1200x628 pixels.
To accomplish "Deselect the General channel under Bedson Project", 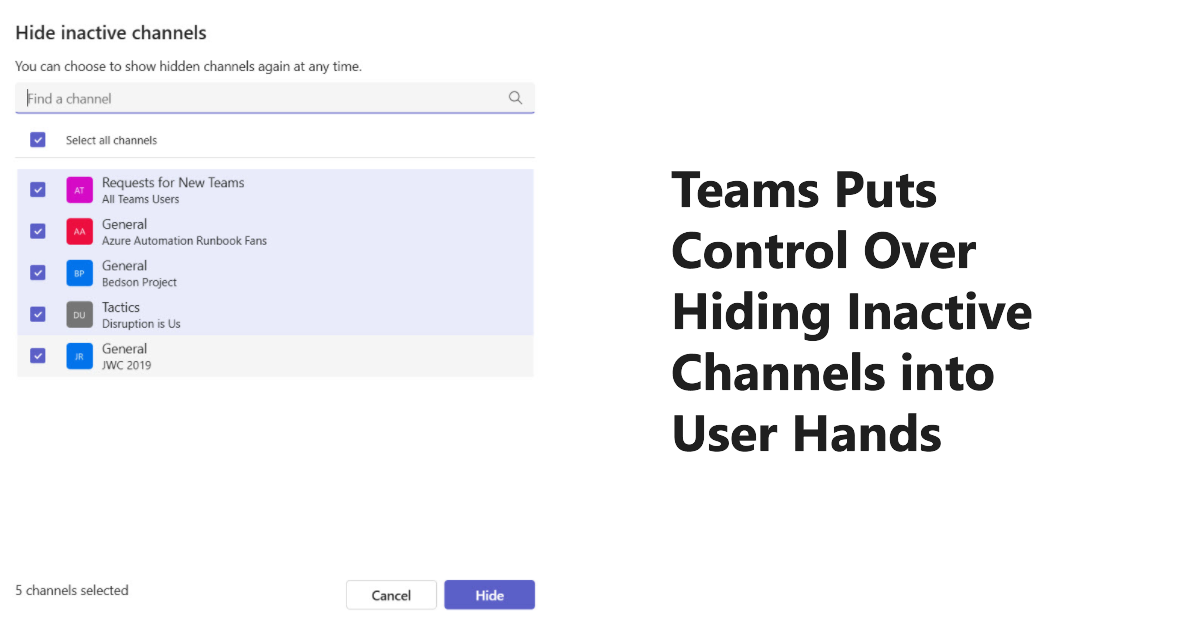I will pos(37,272).
